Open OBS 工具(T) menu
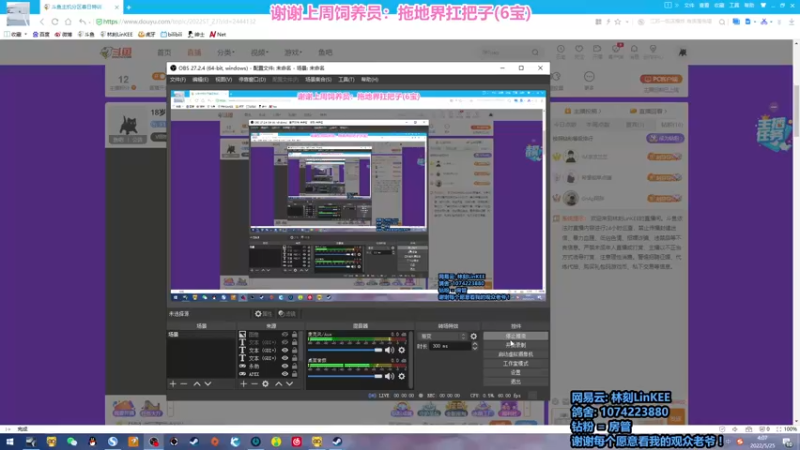Viewport: 800px width, 450px height. pyautogui.click(x=346, y=80)
